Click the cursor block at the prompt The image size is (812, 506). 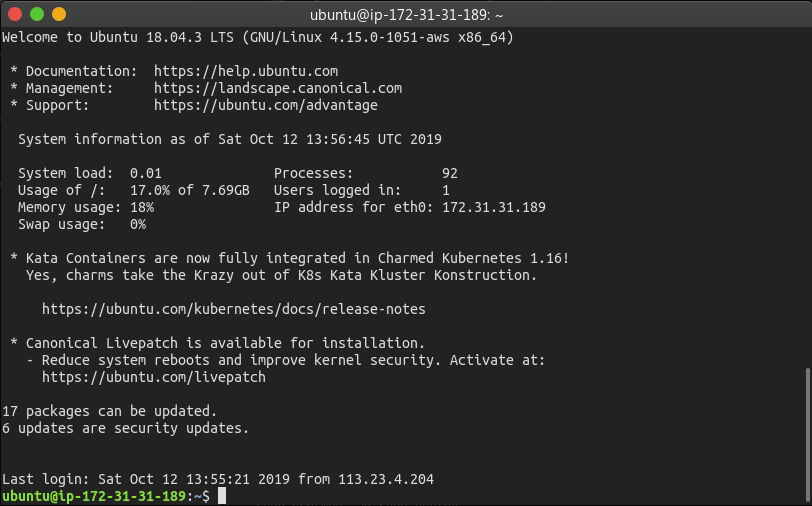tap(222, 496)
